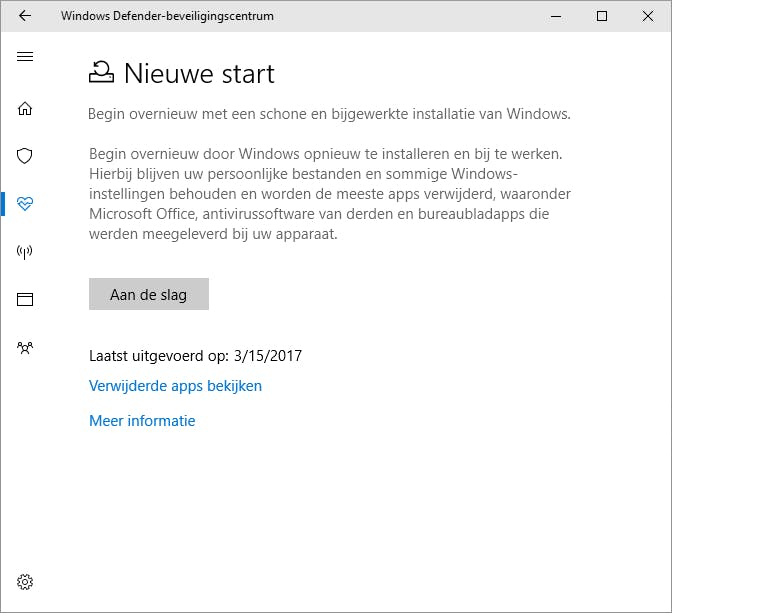Open Firewall & network protection icon

click(x=25, y=251)
